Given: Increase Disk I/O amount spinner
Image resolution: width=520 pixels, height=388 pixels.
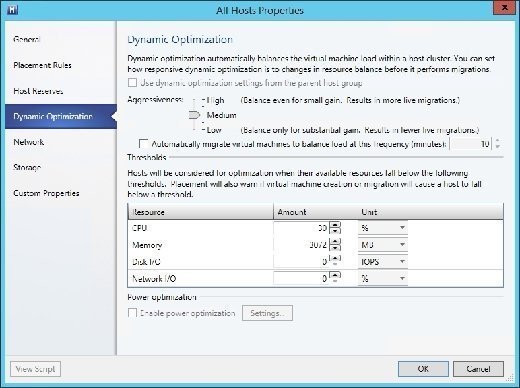Looking at the screenshot, I should [335, 258].
